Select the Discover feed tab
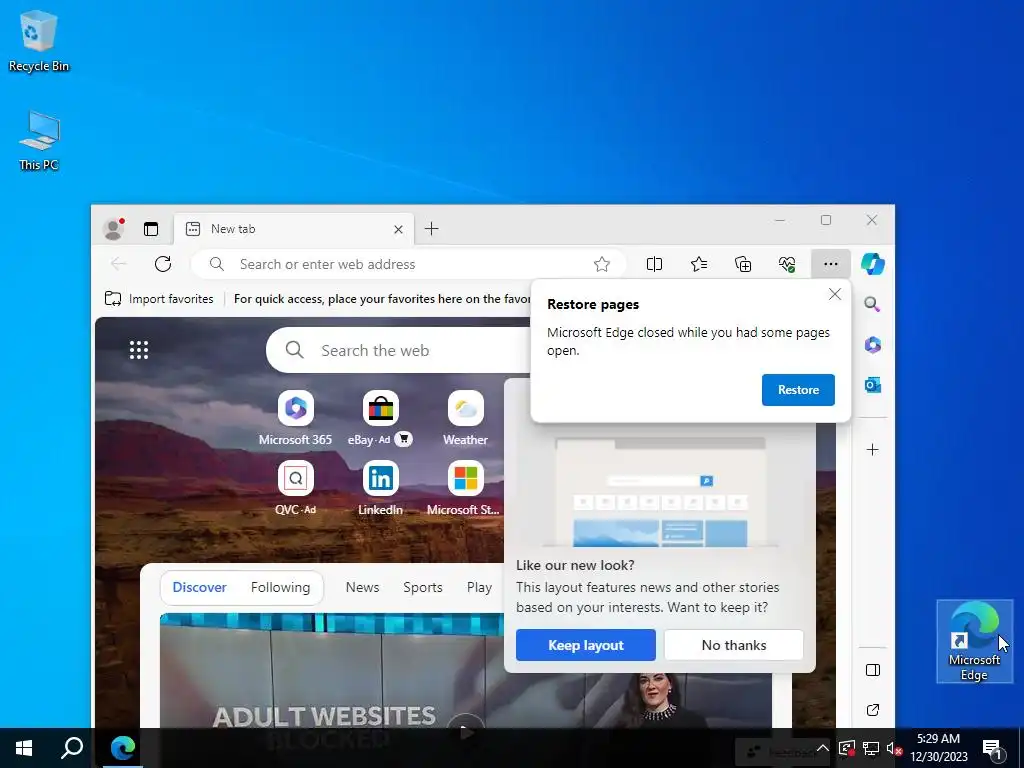The width and height of the screenshot is (1024, 768). [199, 587]
